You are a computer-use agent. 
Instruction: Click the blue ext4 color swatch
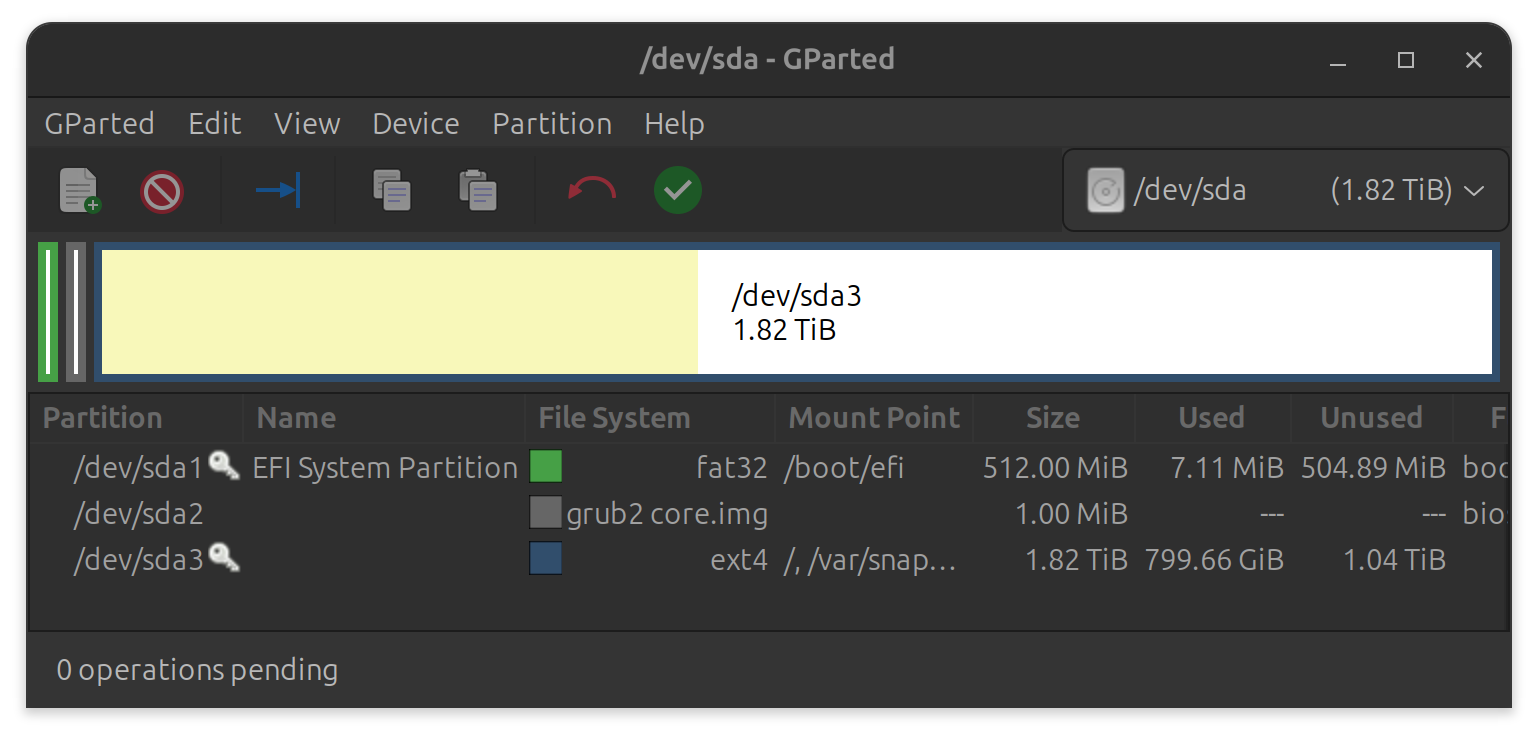coord(546,559)
